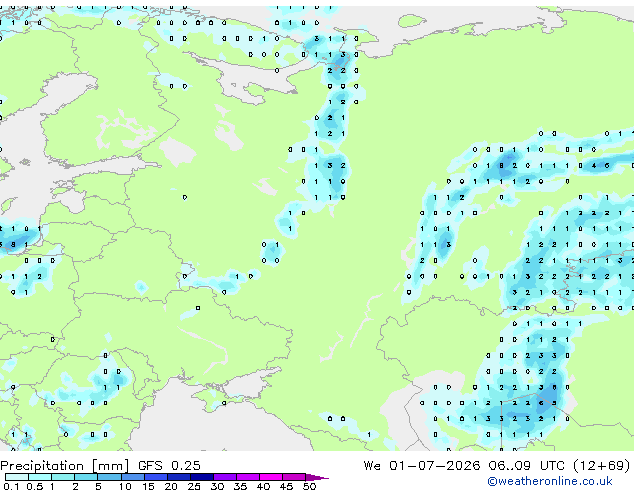The width and height of the screenshot is (634, 490).
Task: Click the 'GFS 0.25' model label
Action: (x=169, y=466)
